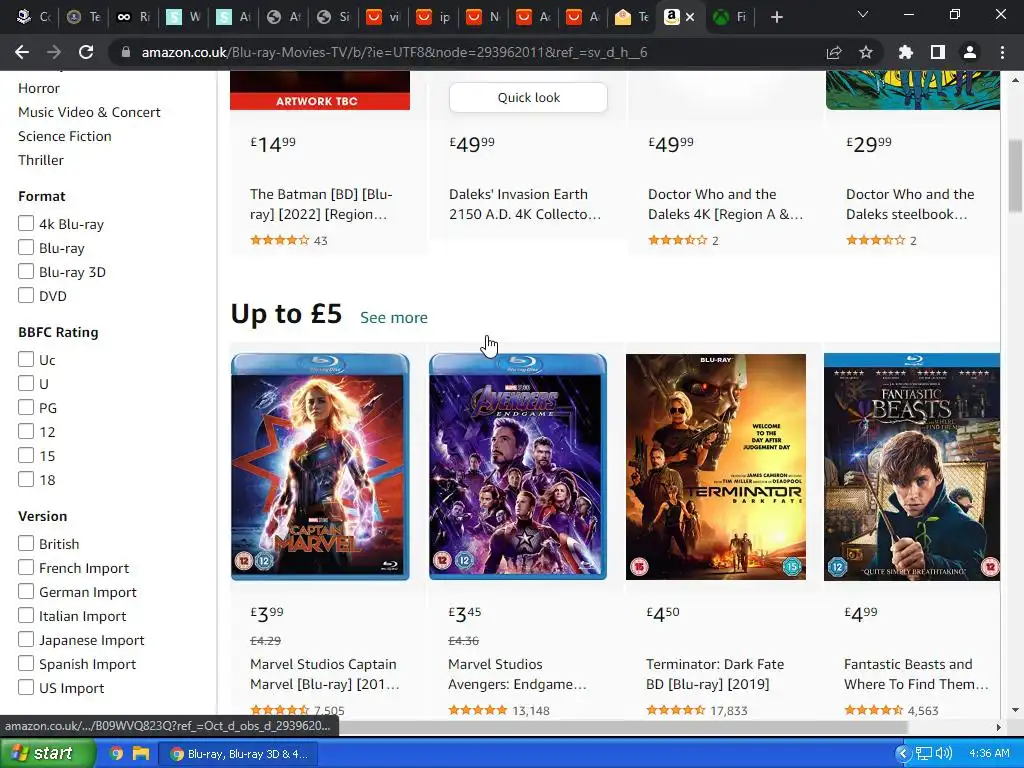Click the vertical scrollbar down arrow

(1015, 710)
